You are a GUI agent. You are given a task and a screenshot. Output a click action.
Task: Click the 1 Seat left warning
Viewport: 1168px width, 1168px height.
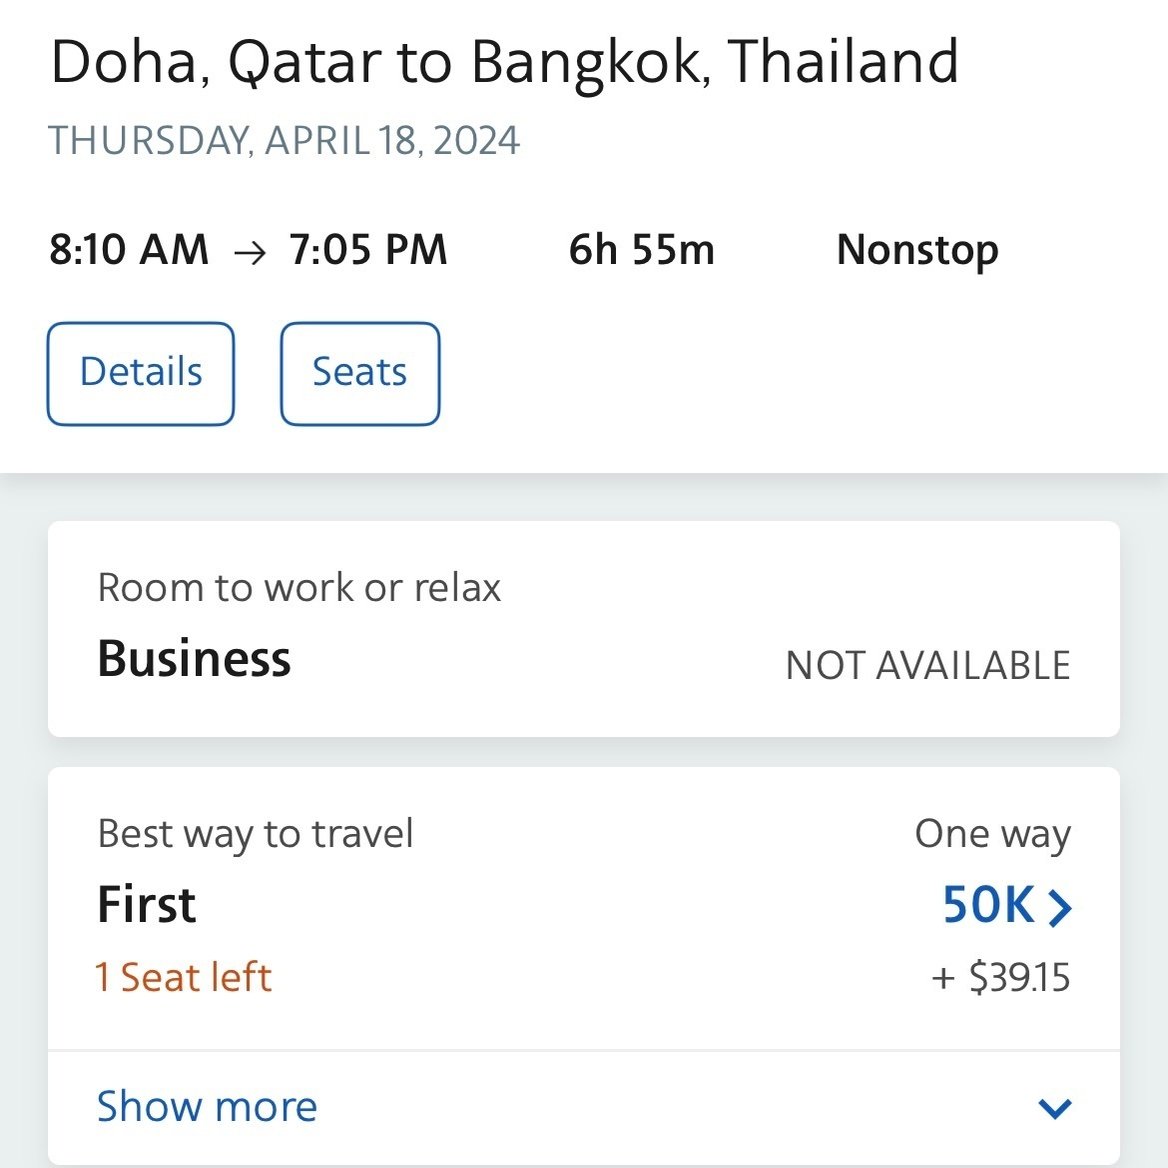click(183, 977)
